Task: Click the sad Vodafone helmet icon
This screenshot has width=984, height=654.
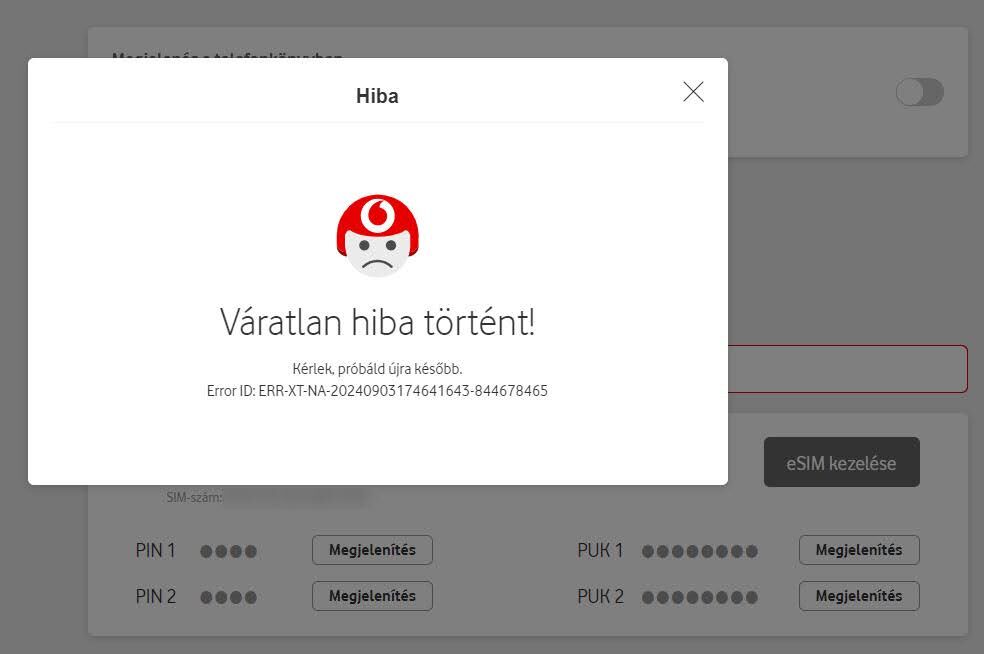Action: click(377, 235)
